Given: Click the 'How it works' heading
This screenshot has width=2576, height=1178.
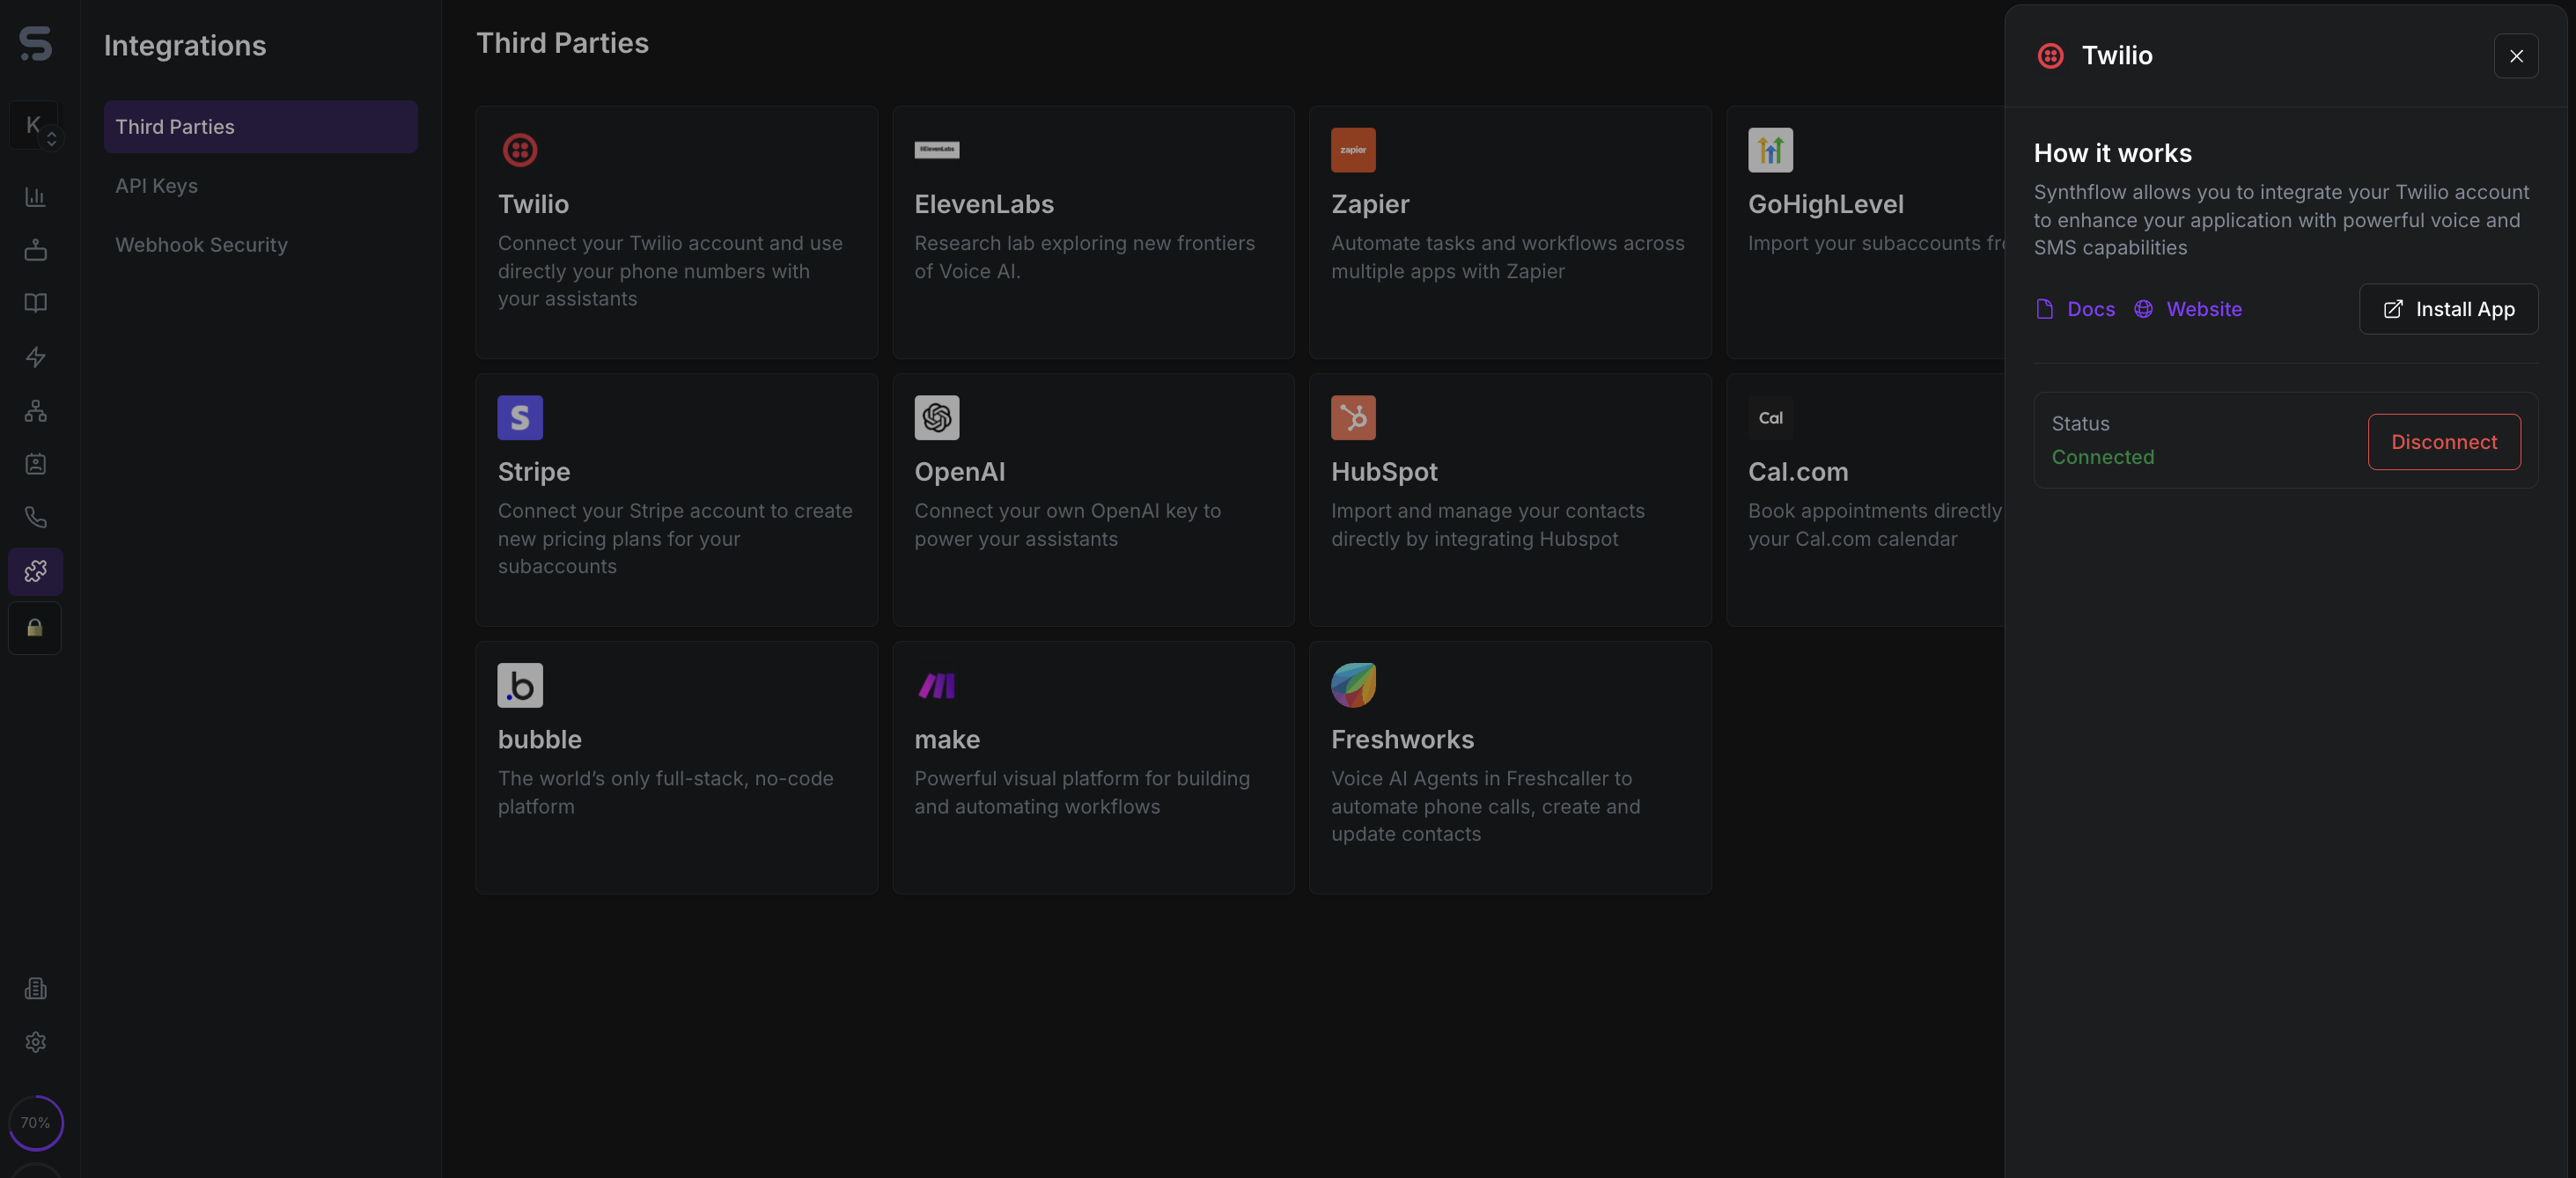Looking at the screenshot, I should click(x=2112, y=153).
